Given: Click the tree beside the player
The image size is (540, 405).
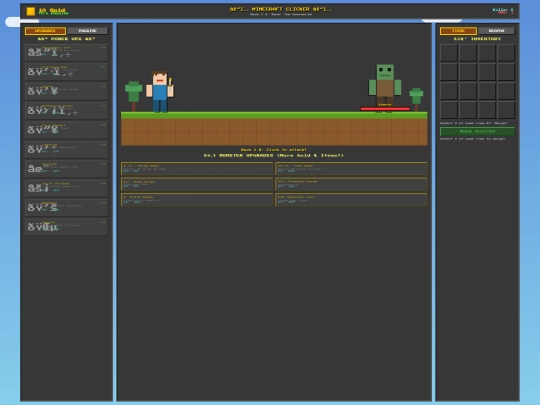Looking at the screenshot, I should [134, 96].
